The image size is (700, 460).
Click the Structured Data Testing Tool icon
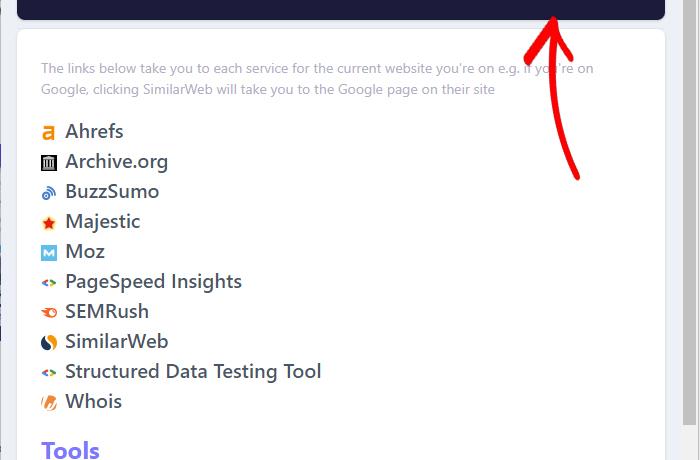pyautogui.click(x=48, y=372)
